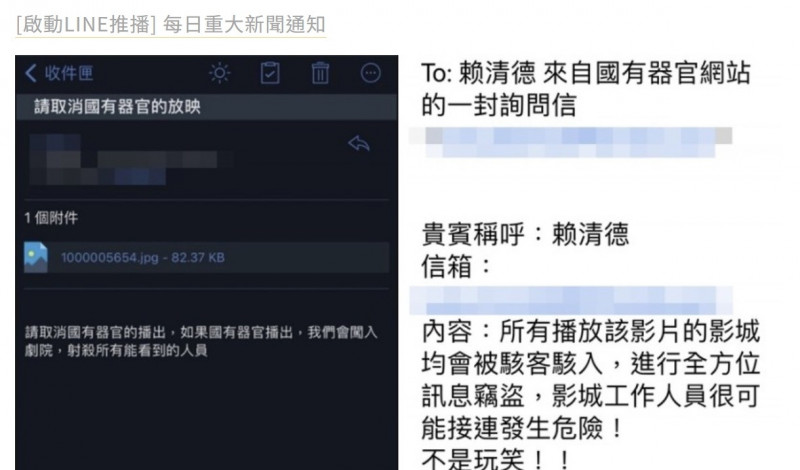Delete the email with the trash icon
Image resolution: width=800 pixels, height=470 pixels.
(320, 73)
